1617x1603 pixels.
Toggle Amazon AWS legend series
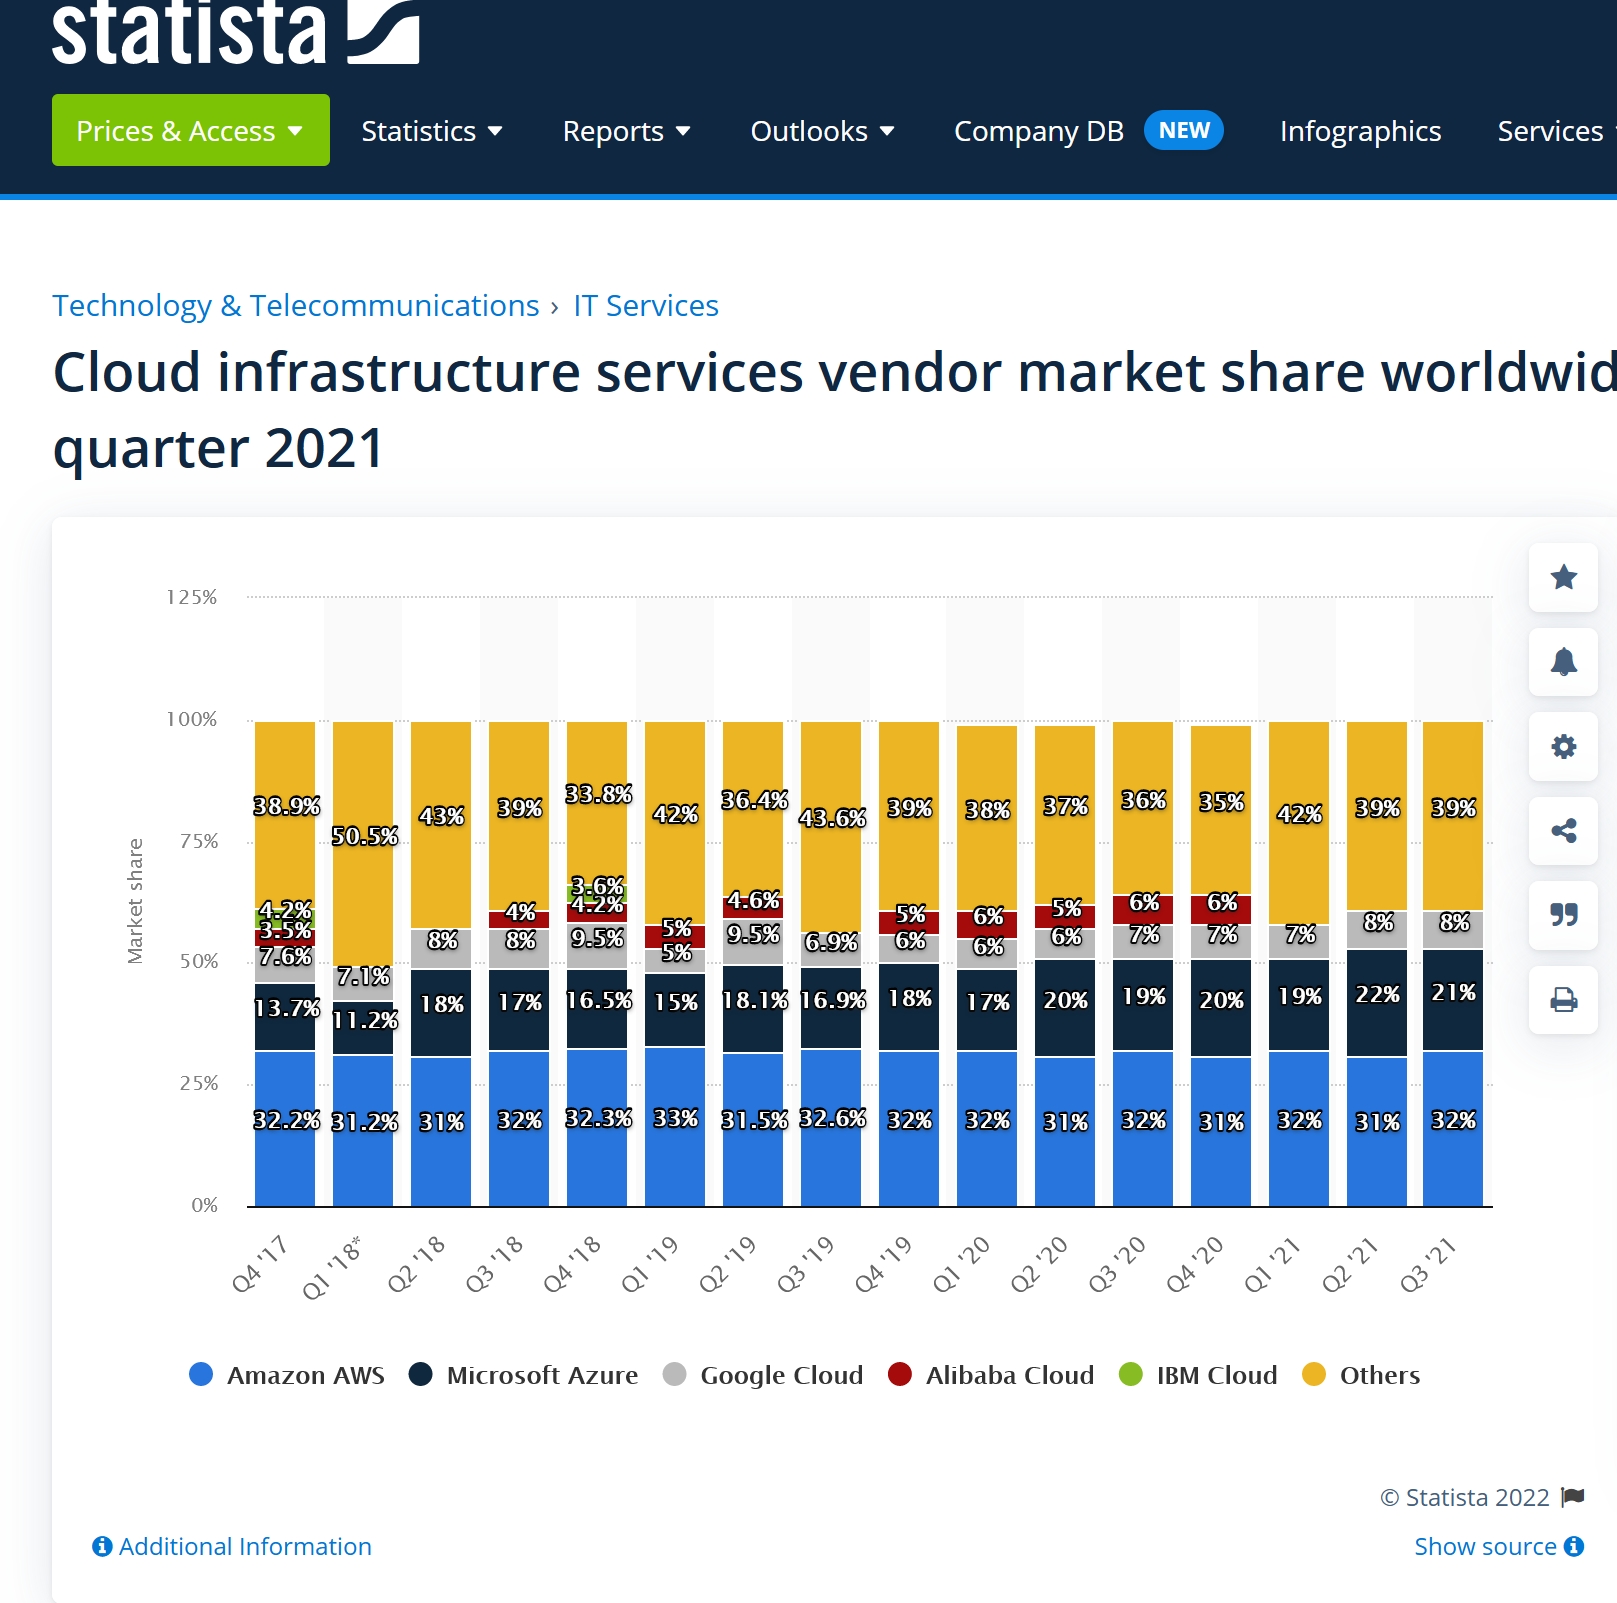[287, 1375]
